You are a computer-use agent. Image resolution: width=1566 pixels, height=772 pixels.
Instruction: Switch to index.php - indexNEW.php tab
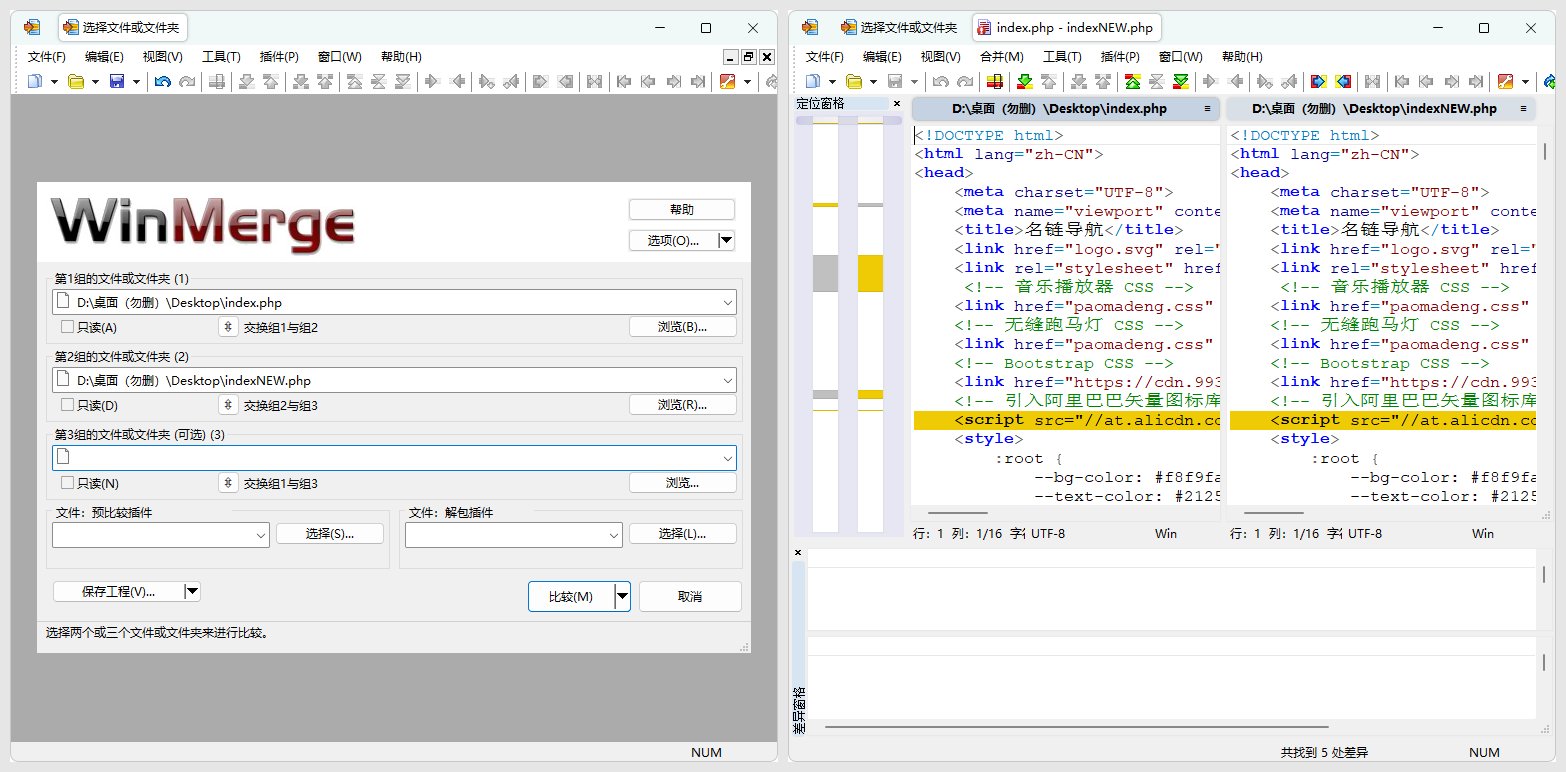(x=1066, y=28)
